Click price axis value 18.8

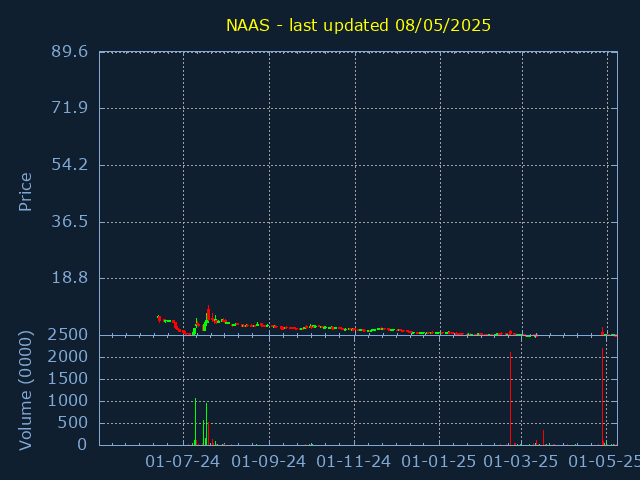coord(69,278)
